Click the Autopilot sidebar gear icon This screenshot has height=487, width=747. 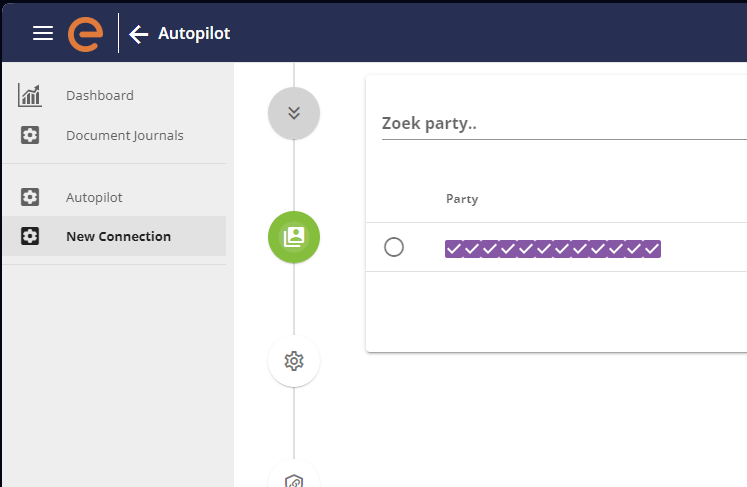pos(30,197)
